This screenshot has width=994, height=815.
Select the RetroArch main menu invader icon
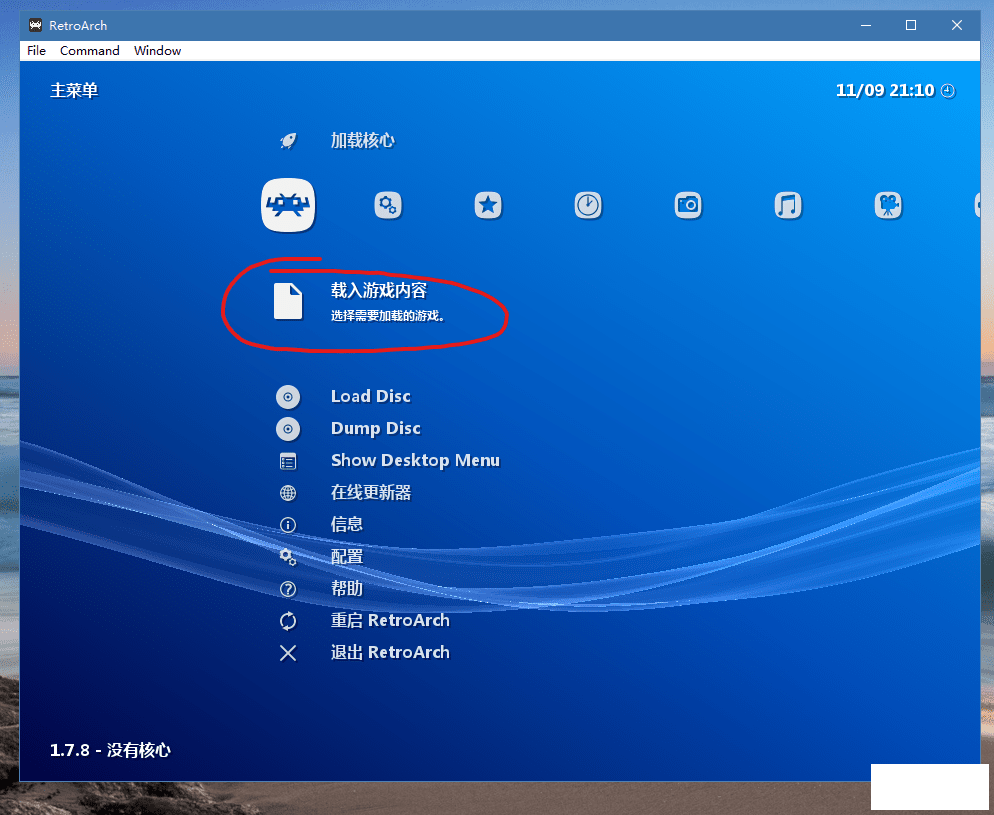tap(288, 205)
